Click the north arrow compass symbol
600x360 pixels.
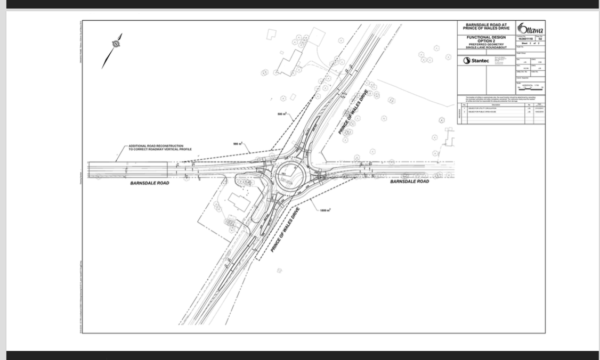(112, 50)
